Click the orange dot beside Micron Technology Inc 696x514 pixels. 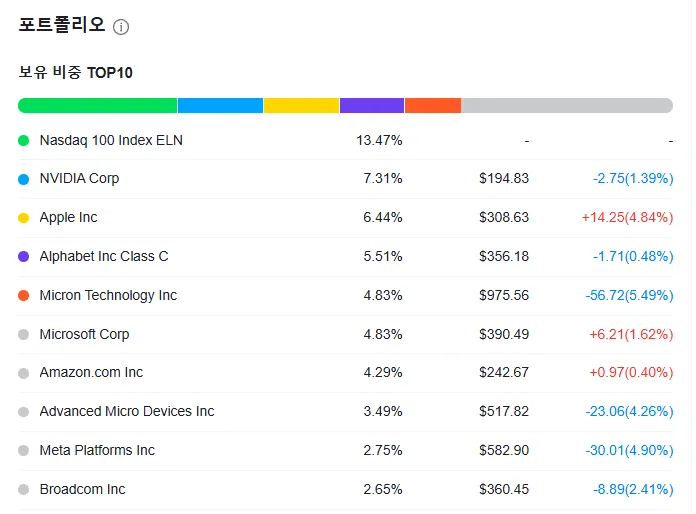click(24, 296)
